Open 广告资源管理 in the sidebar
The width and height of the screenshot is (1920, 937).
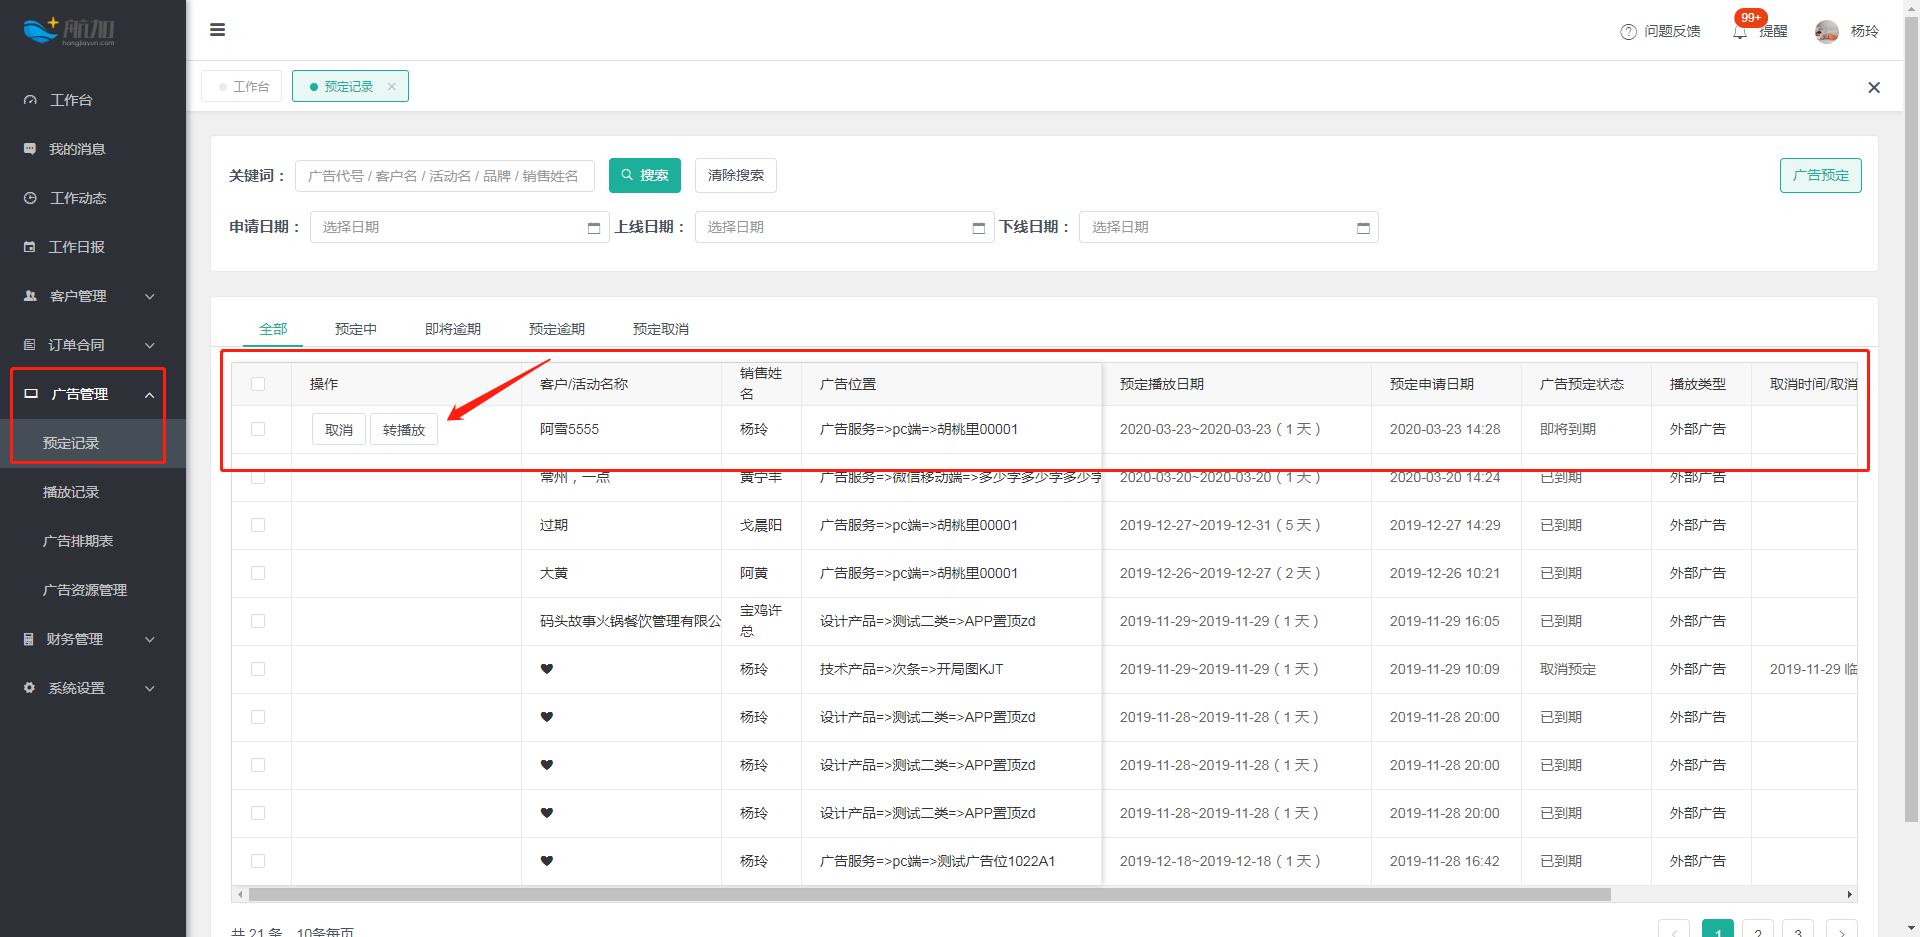coord(85,590)
